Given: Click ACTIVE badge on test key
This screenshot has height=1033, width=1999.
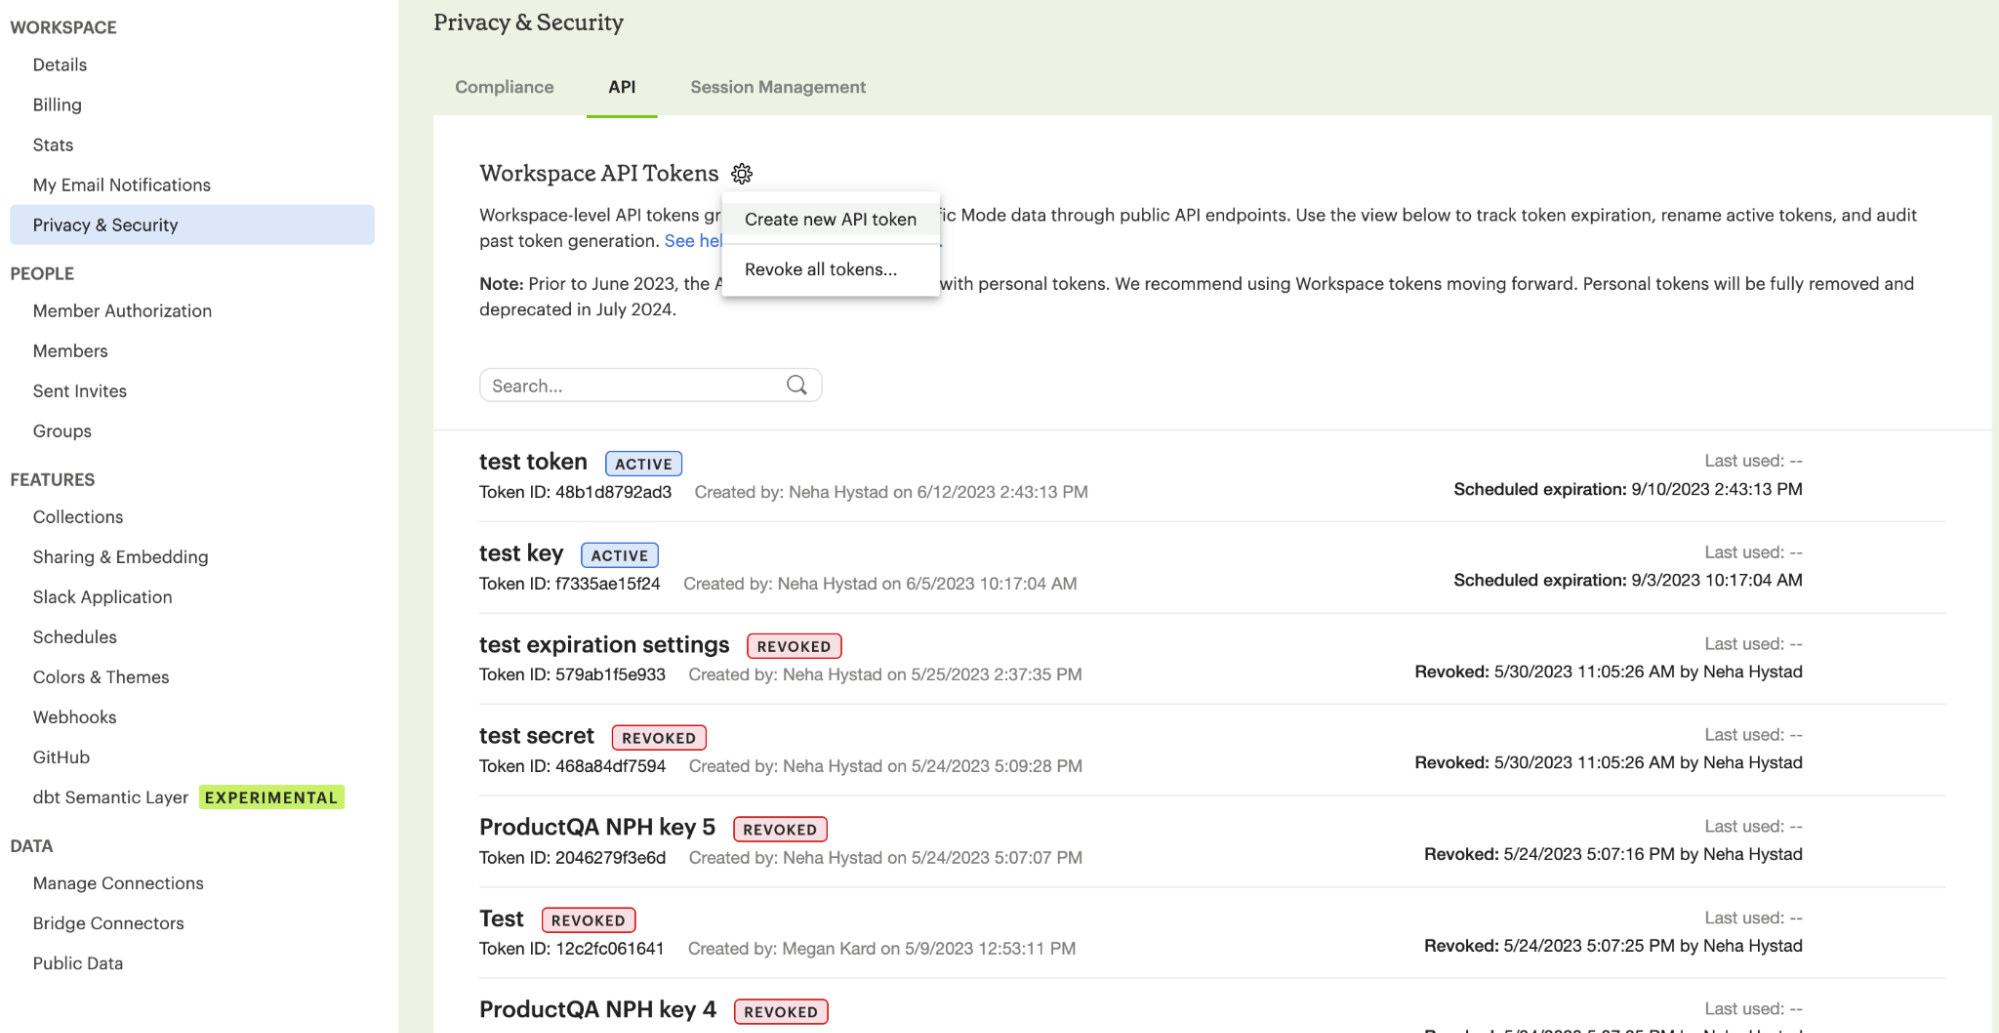Looking at the screenshot, I should [619, 555].
